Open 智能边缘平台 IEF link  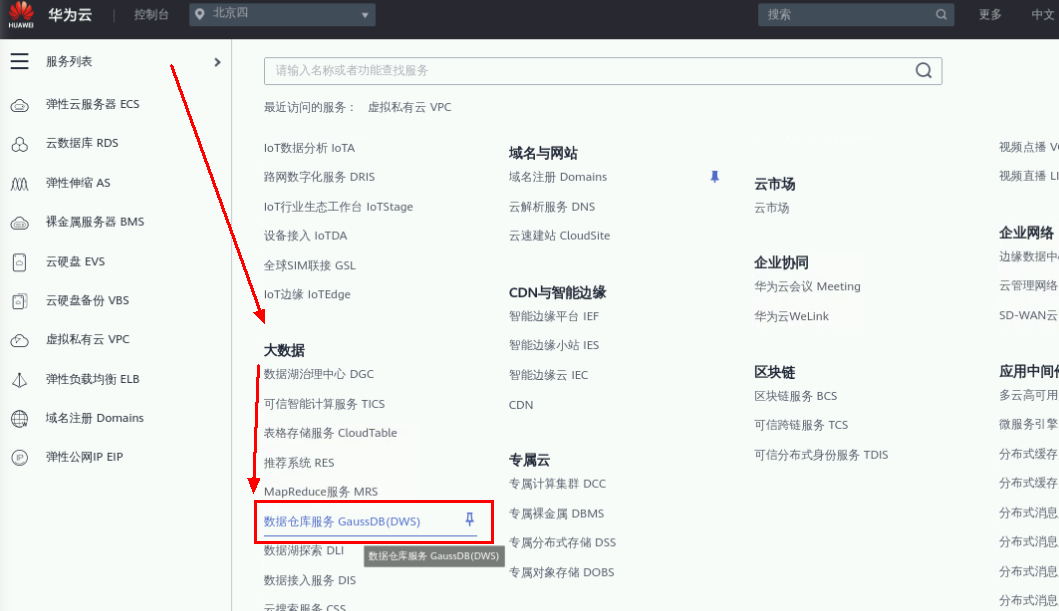(554, 316)
